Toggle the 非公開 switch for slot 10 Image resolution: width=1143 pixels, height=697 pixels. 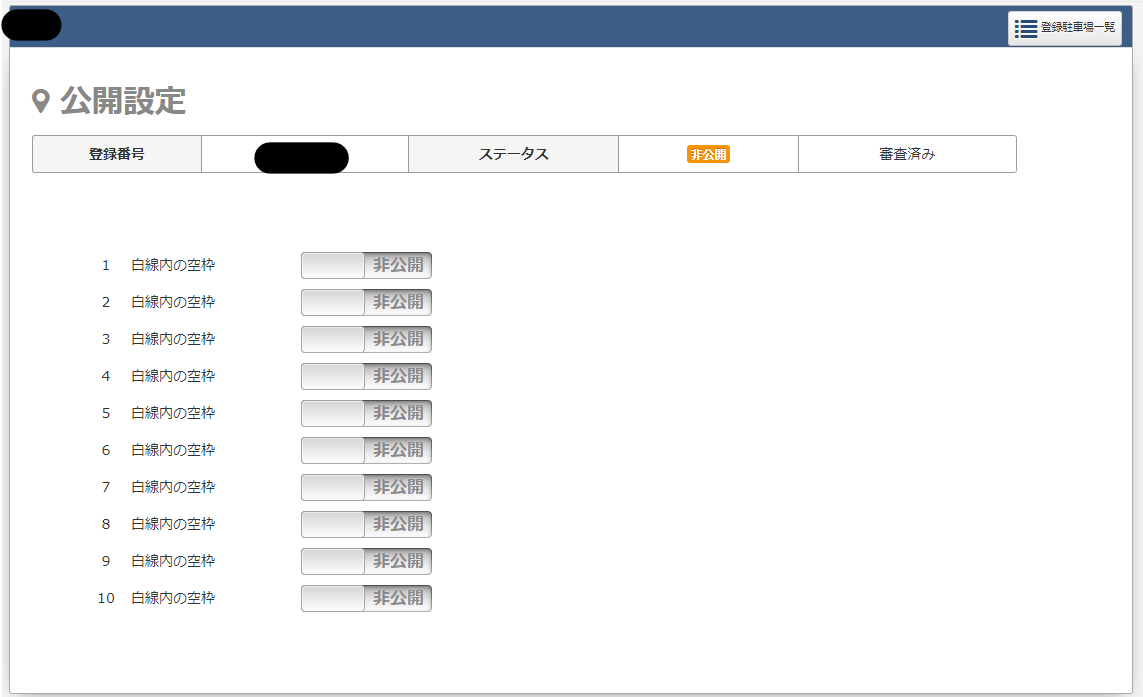(x=366, y=599)
